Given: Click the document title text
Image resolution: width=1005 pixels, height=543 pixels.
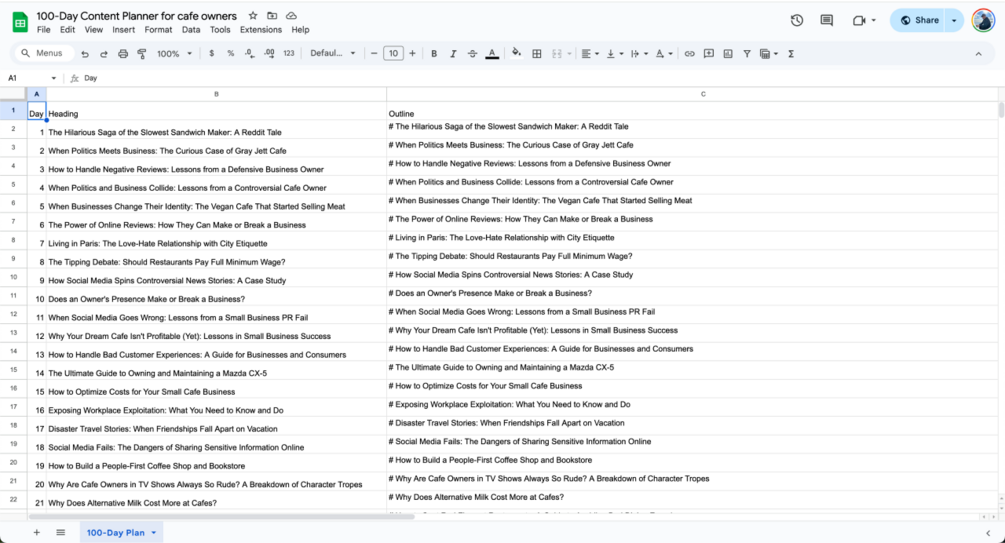Looking at the screenshot, I should pos(137,15).
